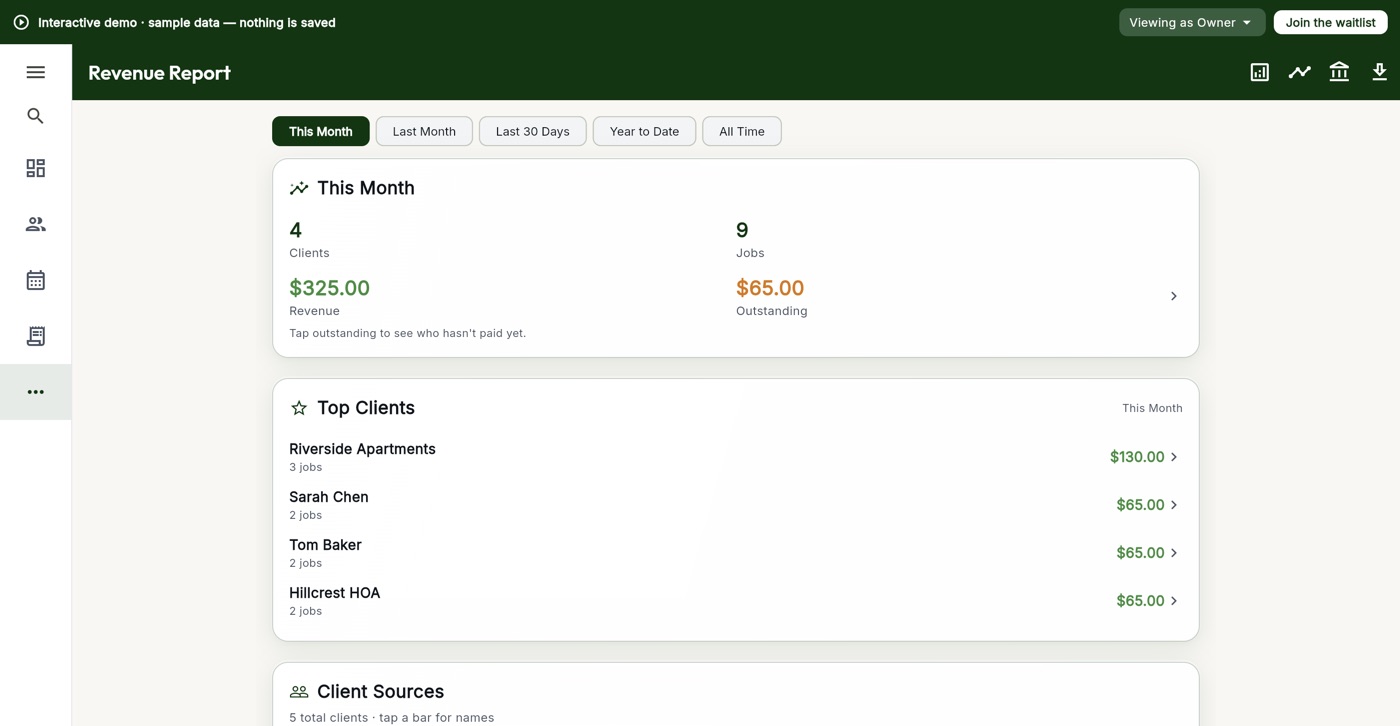Expand Riverside Apartments $130.00 chevron
1400x726 pixels.
tap(1173, 457)
